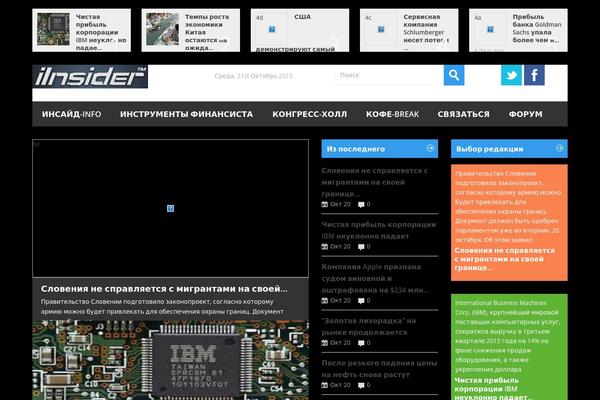
Task: Click the arrow icon in Выбор редакции header
Action: tap(560, 148)
